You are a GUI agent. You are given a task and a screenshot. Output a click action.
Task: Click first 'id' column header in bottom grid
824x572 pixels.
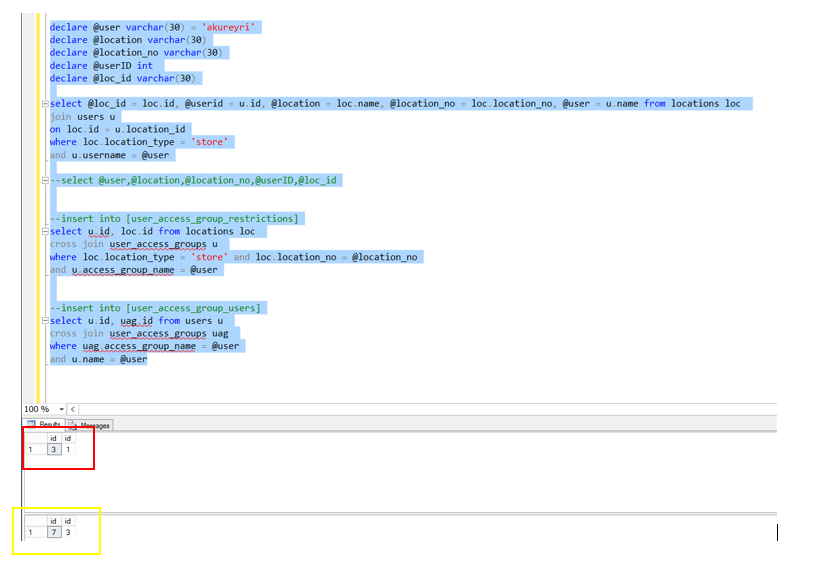coord(54,521)
